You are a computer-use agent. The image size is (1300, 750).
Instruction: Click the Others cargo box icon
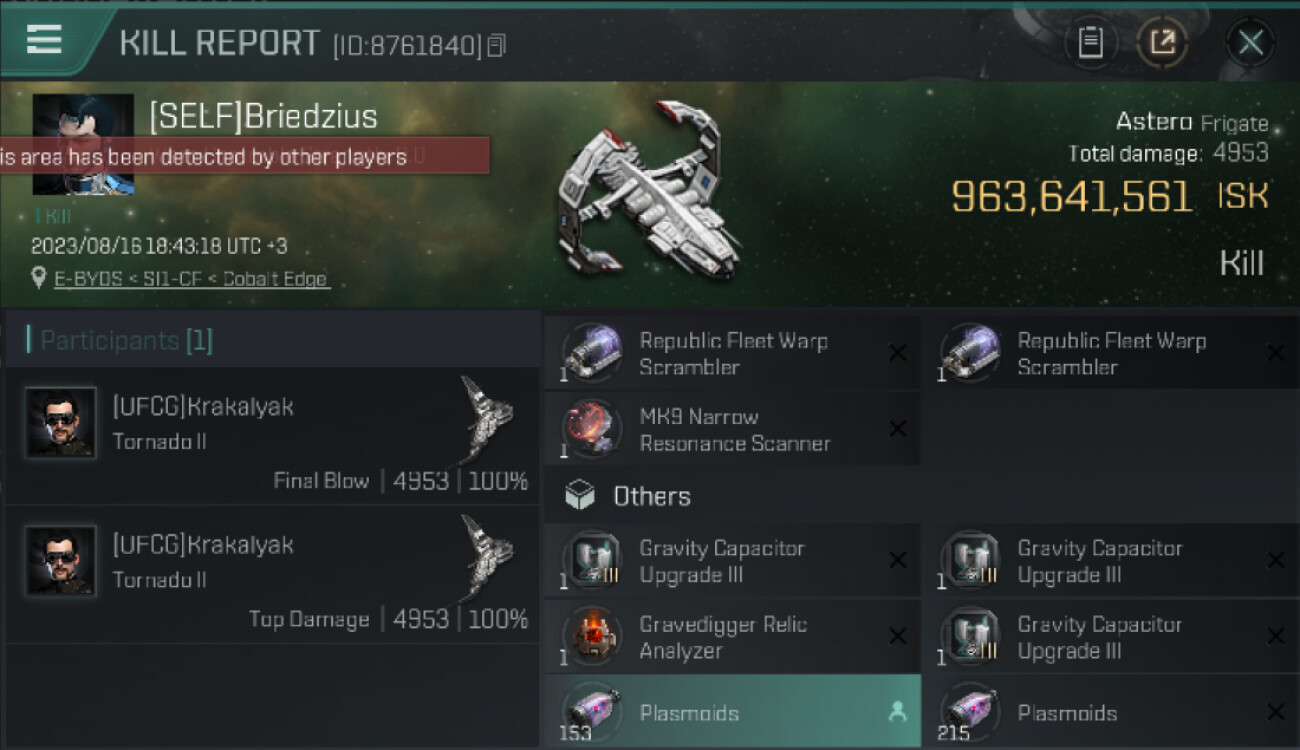coord(580,496)
